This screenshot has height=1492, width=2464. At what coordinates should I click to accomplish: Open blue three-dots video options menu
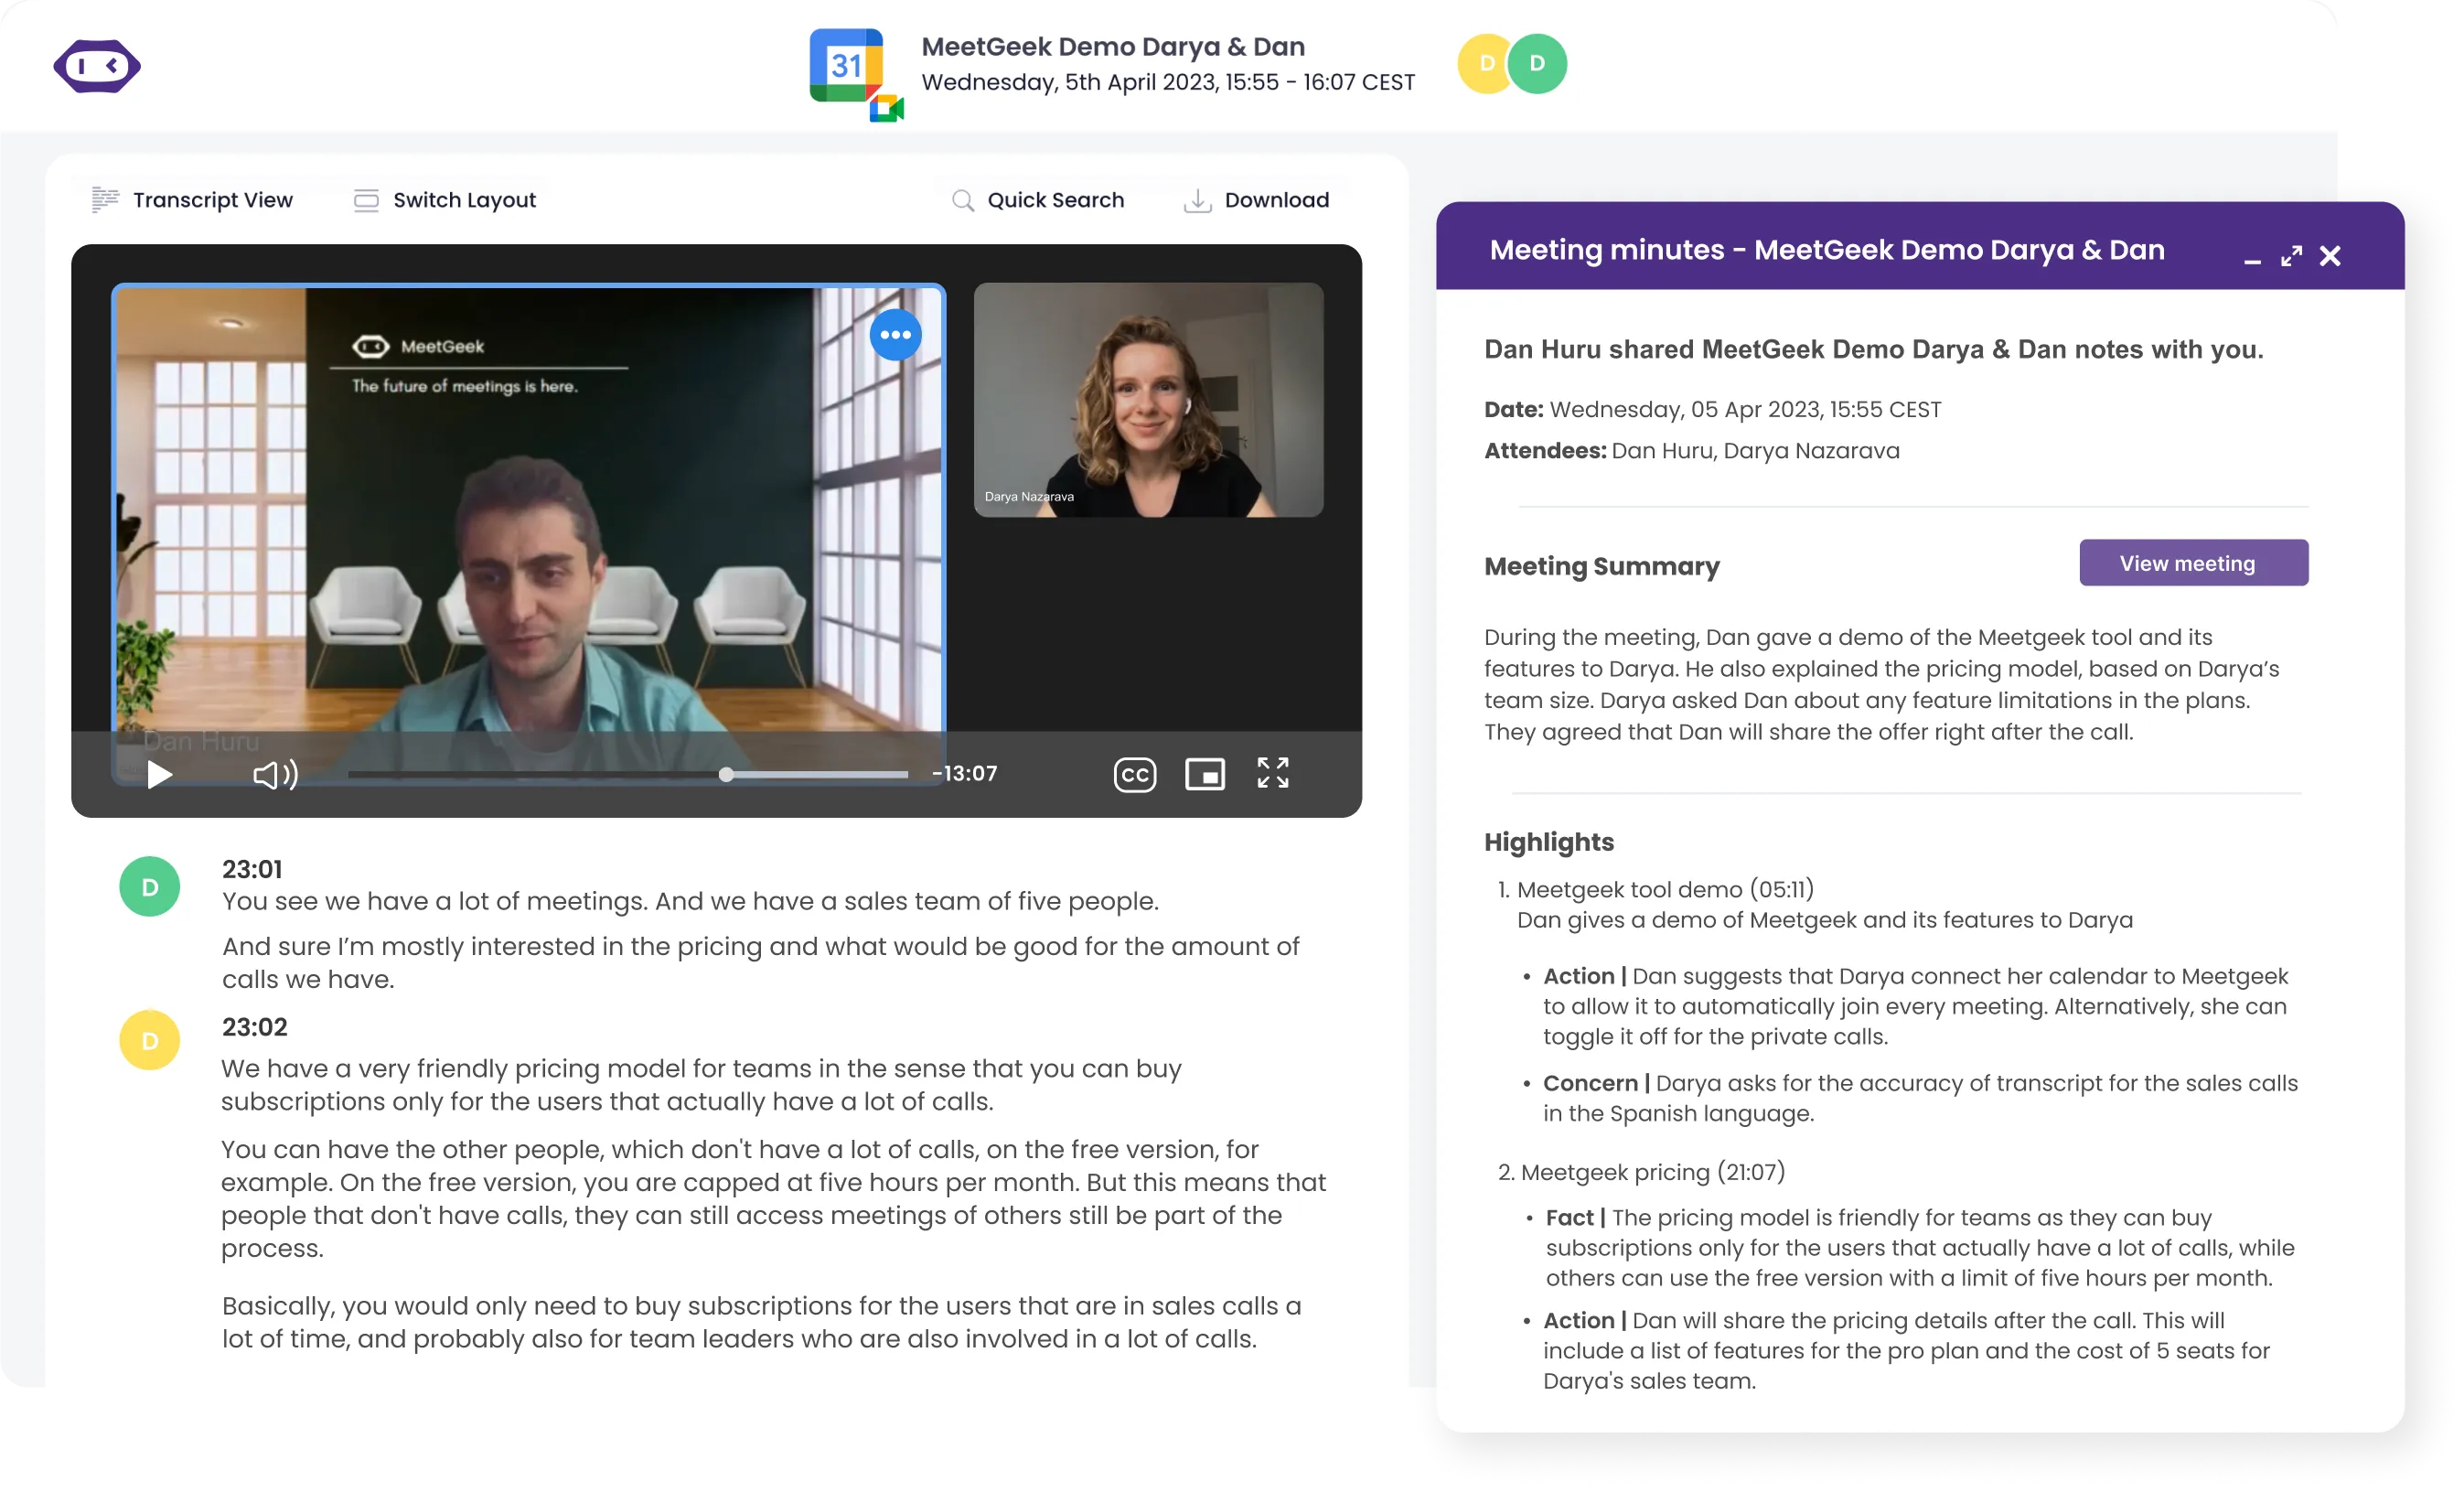pos(895,335)
